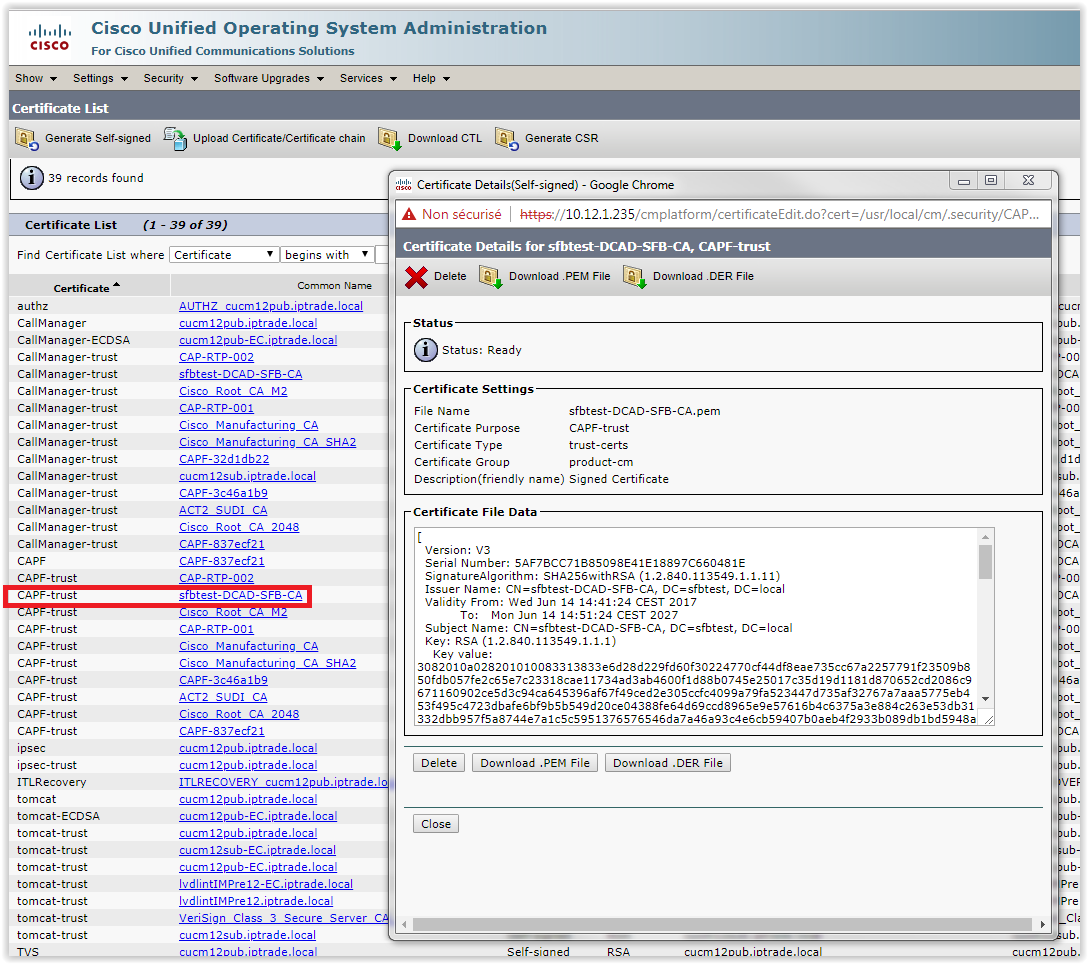Open the Cisco_Root_CA_M2 link under CallManager-trust
This screenshot has height=964, width=1088.
[x=233, y=391]
